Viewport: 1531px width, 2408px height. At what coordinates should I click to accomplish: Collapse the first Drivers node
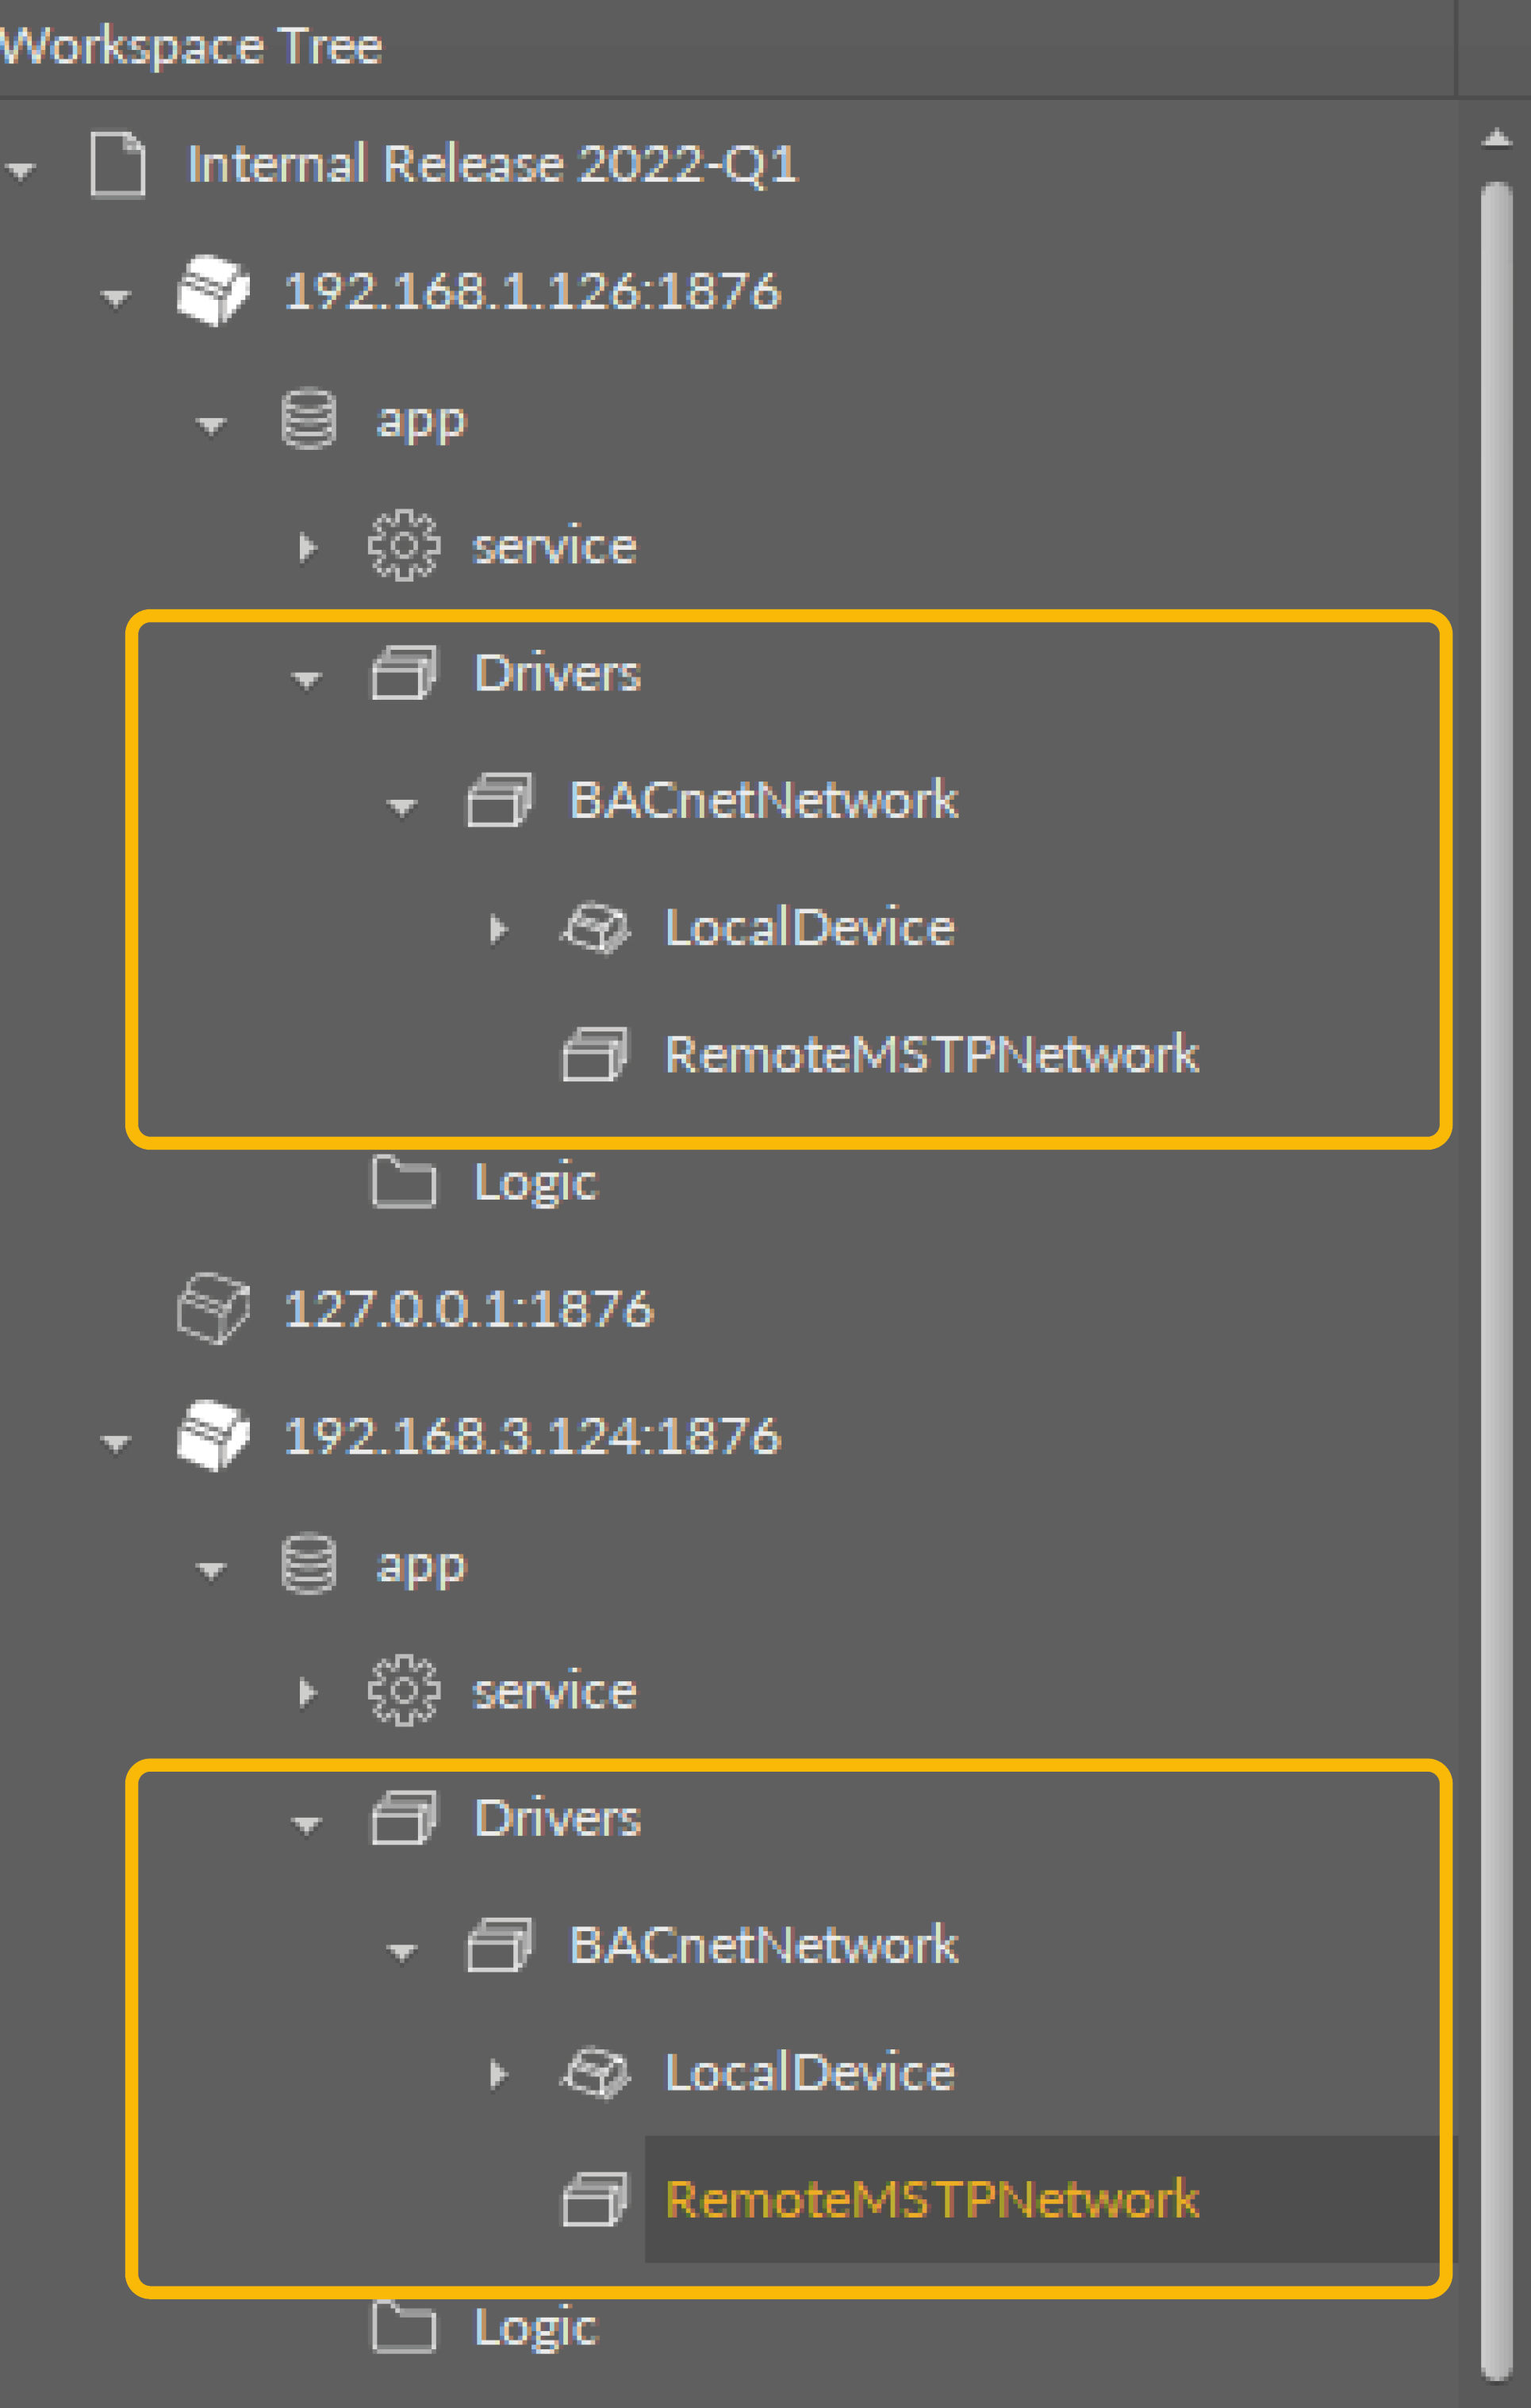(x=306, y=680)
